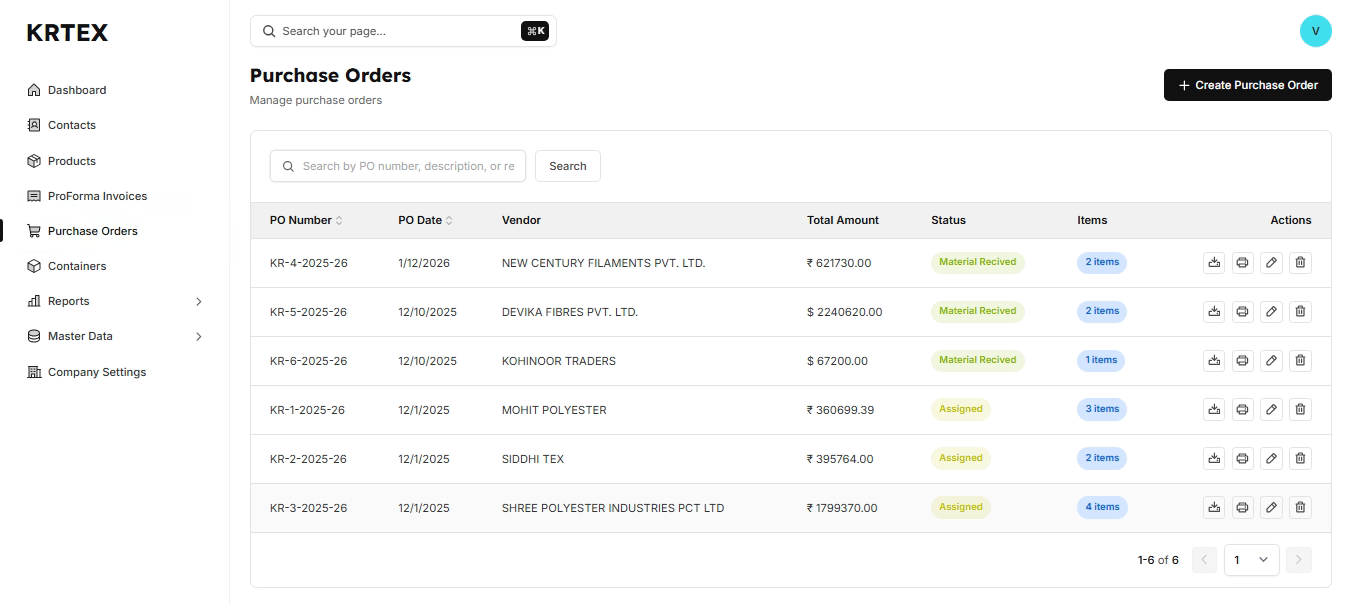
Task: Print the KR-5-2025-26 purchase order
Action: (1242, 312)
